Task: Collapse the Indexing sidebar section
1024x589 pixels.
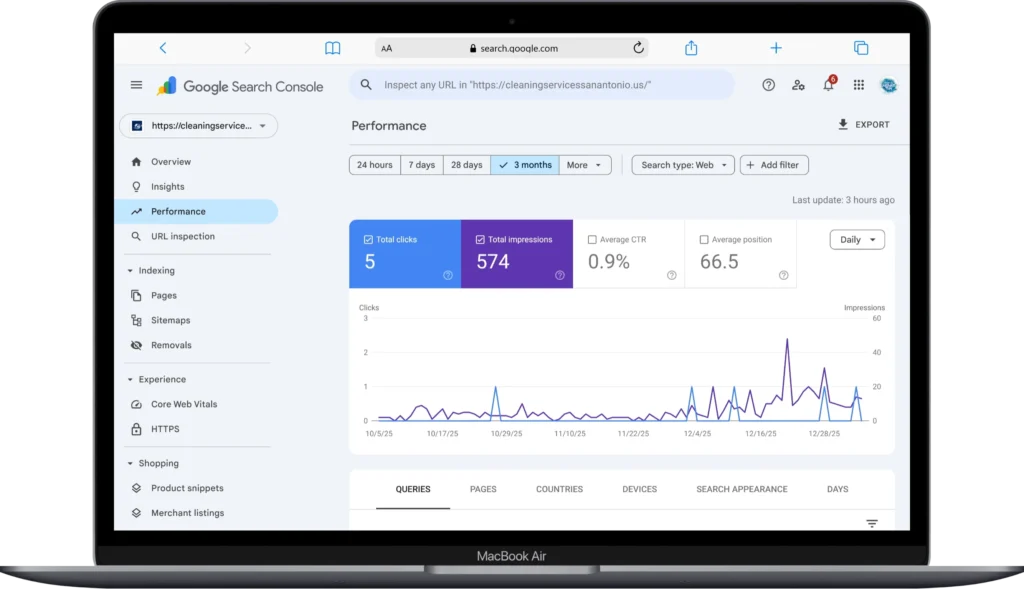Action: [130, 271]
